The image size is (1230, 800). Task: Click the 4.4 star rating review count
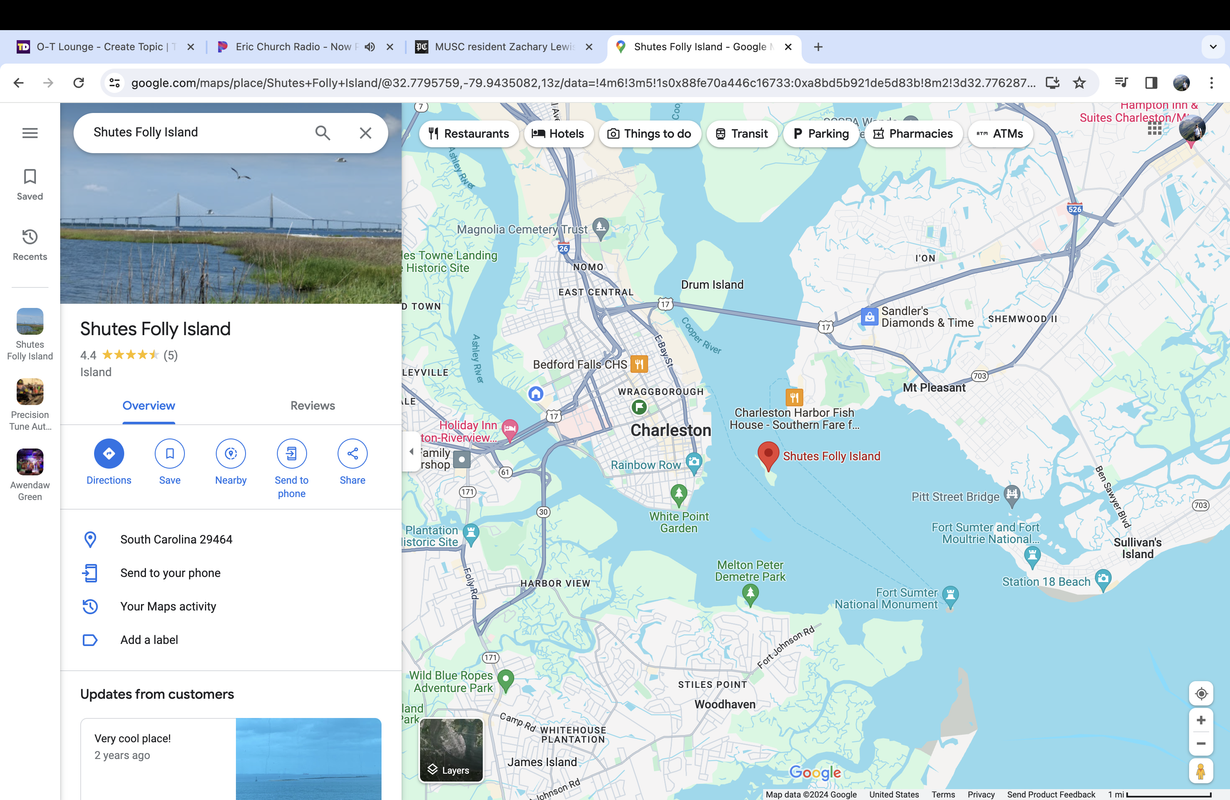point(171,355)
